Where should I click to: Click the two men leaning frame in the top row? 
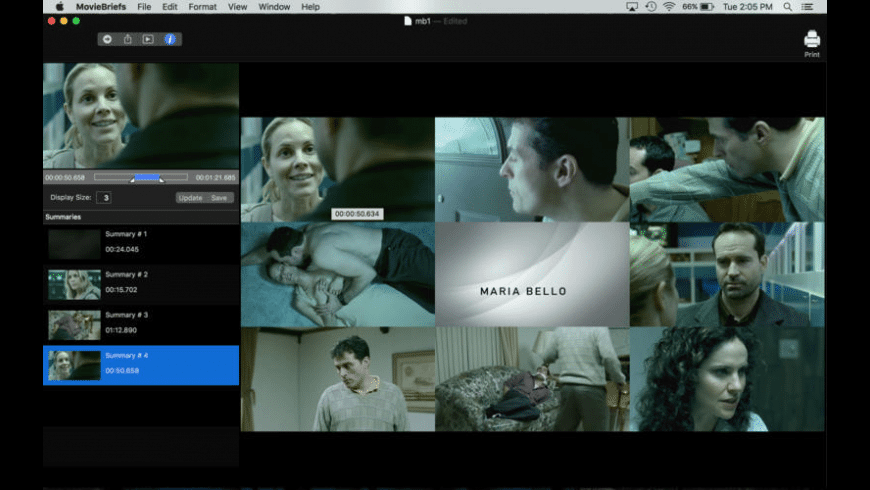[x=727, y=169]
